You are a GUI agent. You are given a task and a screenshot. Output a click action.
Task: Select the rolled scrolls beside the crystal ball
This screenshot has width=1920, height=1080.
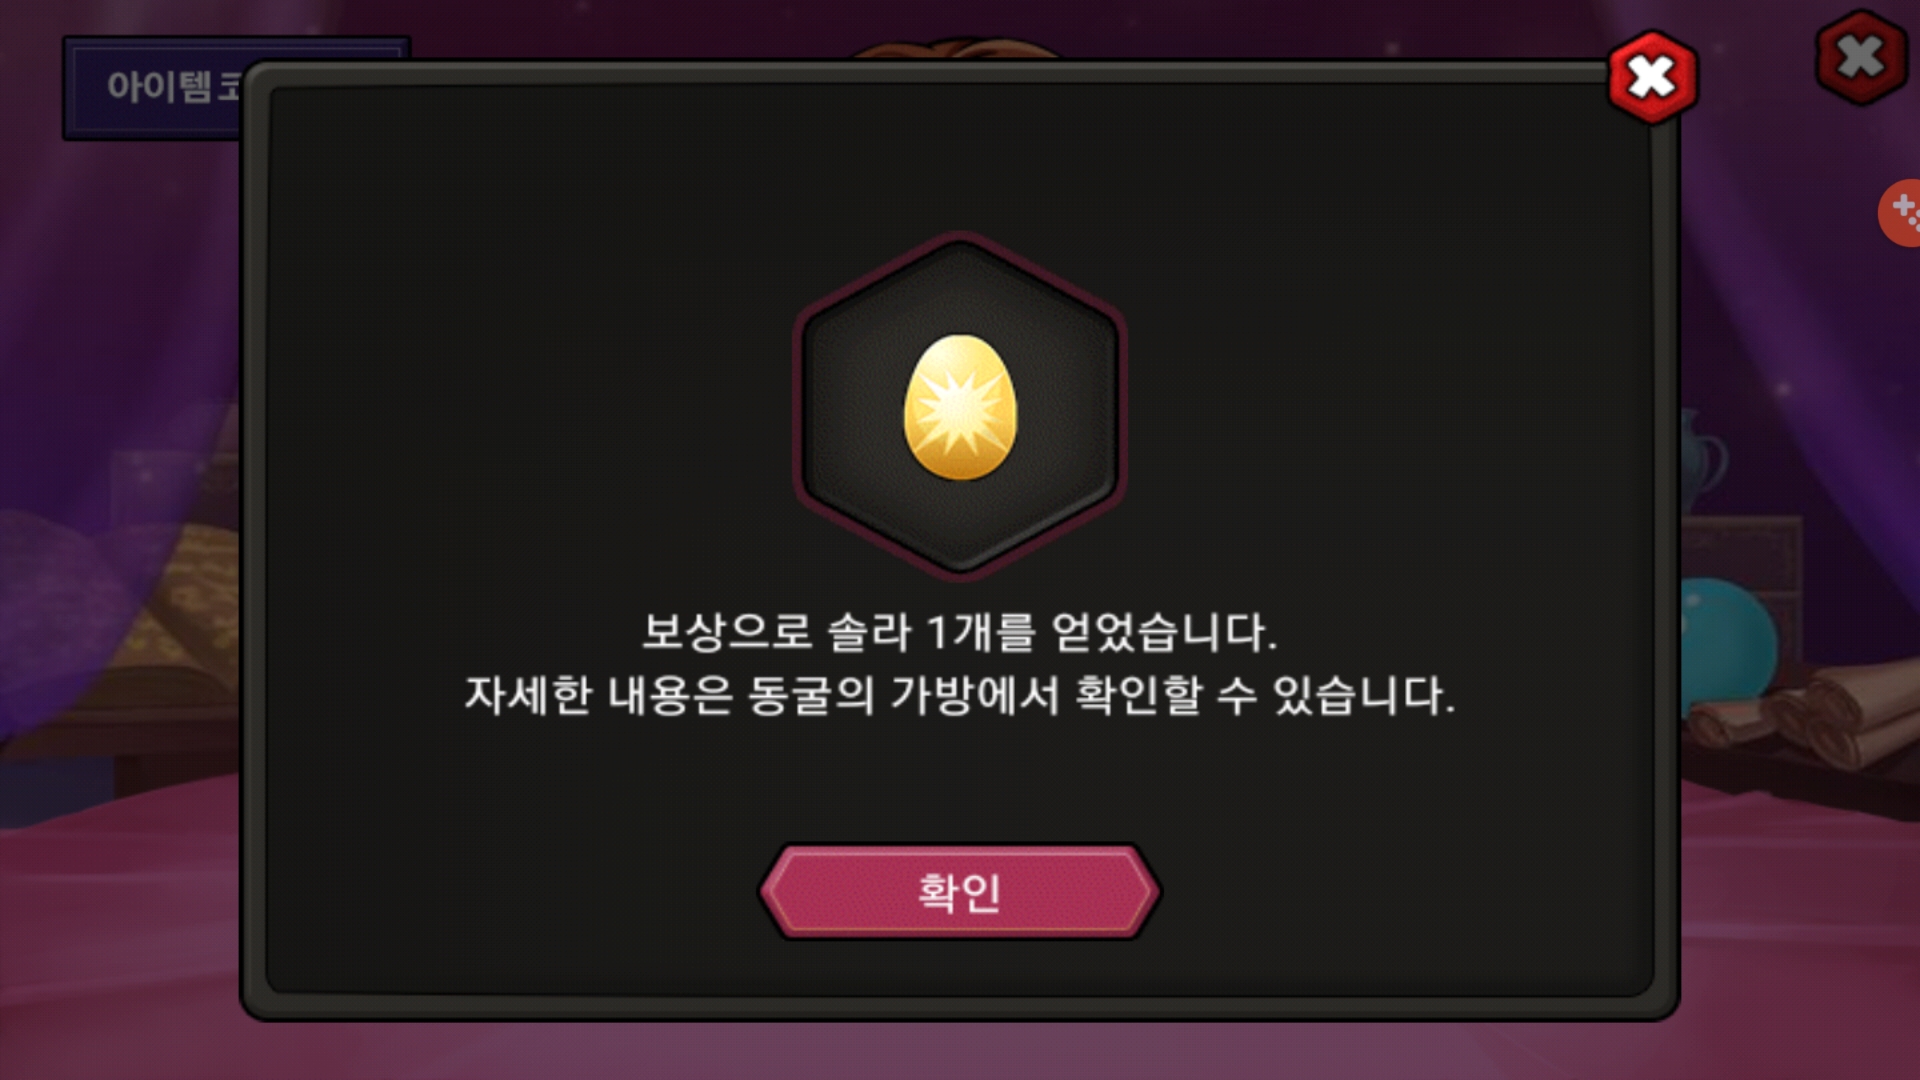(1805, 712)
